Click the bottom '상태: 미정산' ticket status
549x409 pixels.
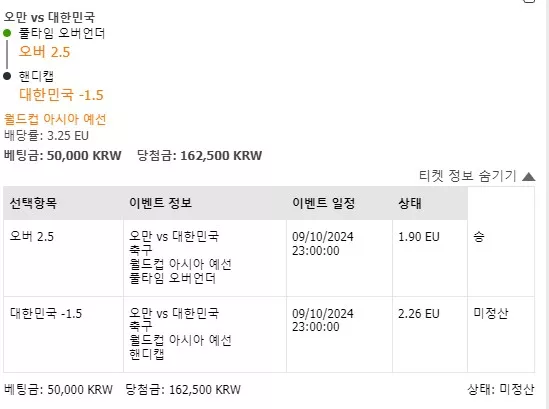click(x=501, y=389)
